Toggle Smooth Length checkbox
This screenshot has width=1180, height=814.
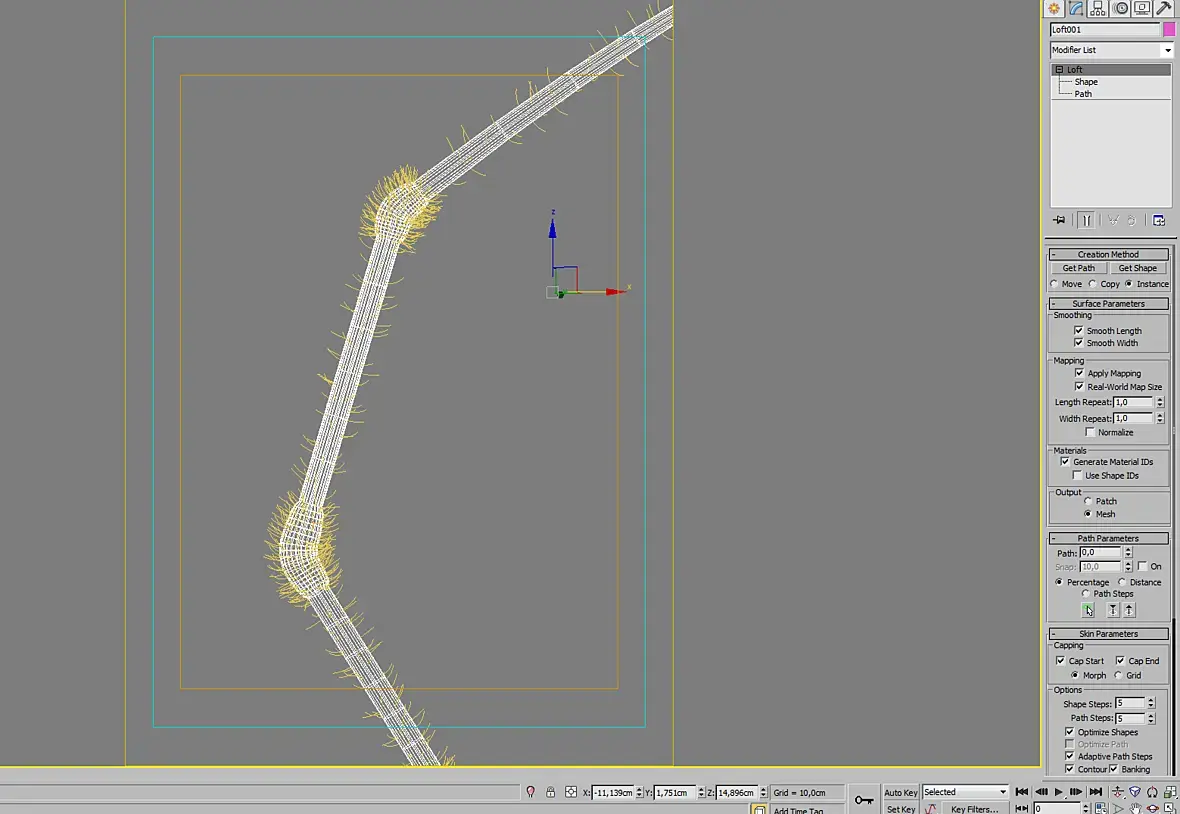(1078, 330)
